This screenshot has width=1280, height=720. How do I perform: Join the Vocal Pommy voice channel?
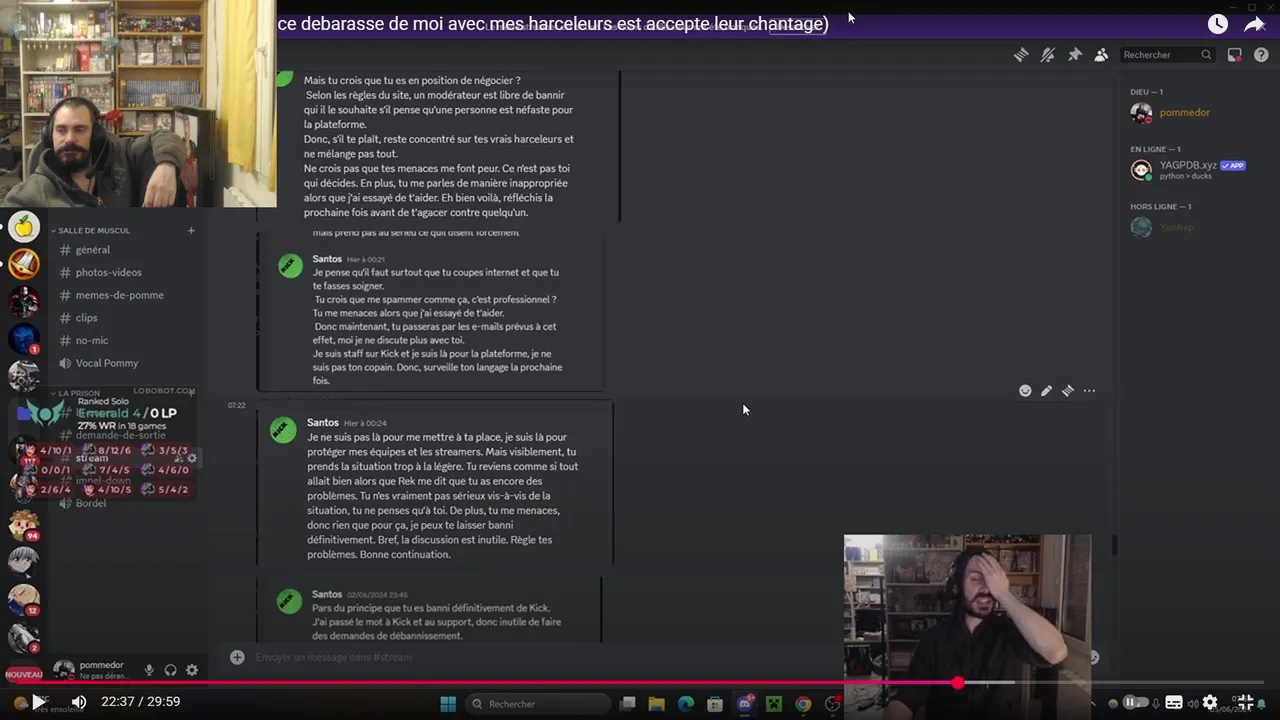click(107, 363)
